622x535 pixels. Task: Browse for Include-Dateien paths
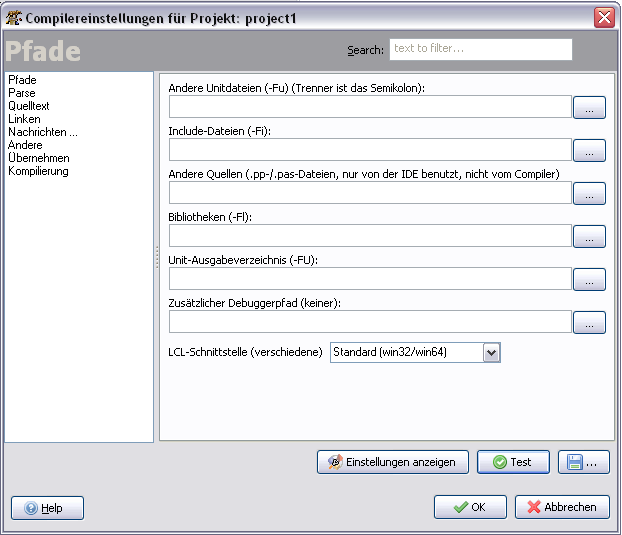tap(589, 150)
